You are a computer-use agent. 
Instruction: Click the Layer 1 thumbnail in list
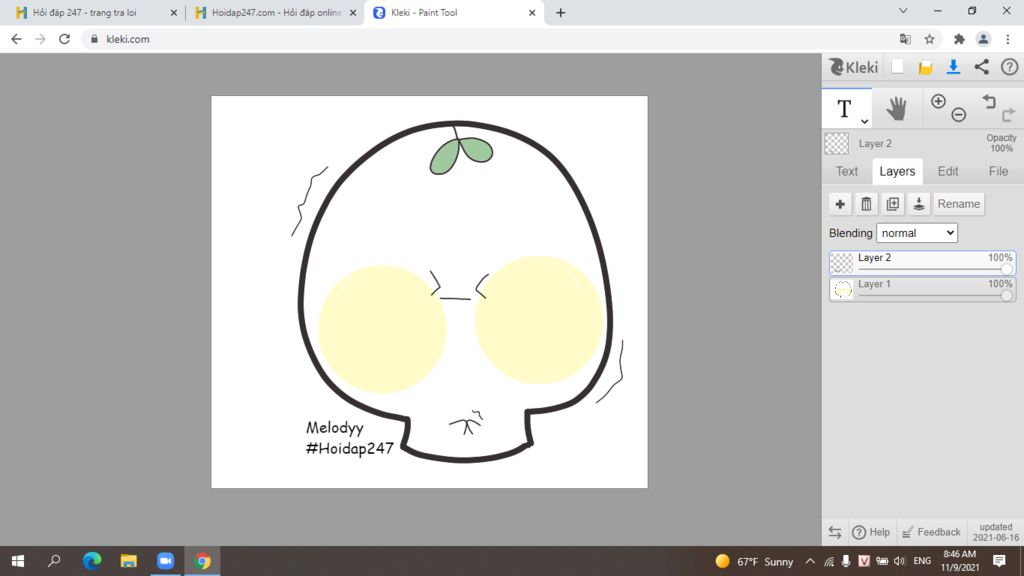[x=842, y=289]
